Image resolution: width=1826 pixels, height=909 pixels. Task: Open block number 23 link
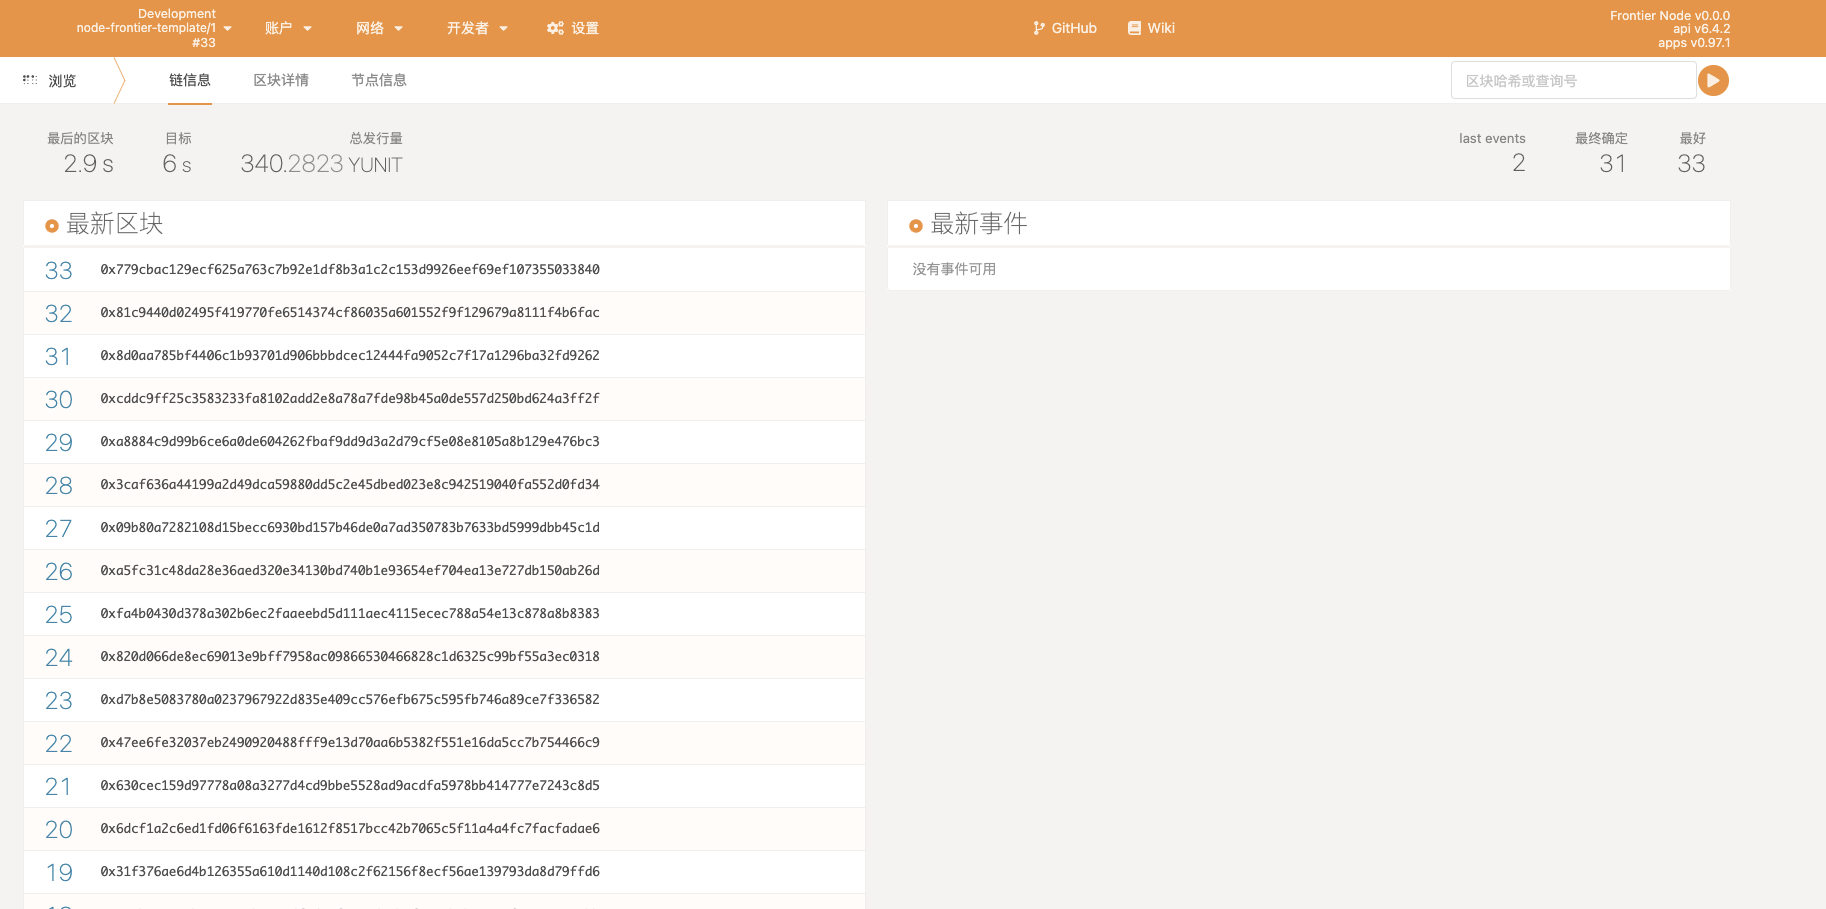click(x=59, y=700)
